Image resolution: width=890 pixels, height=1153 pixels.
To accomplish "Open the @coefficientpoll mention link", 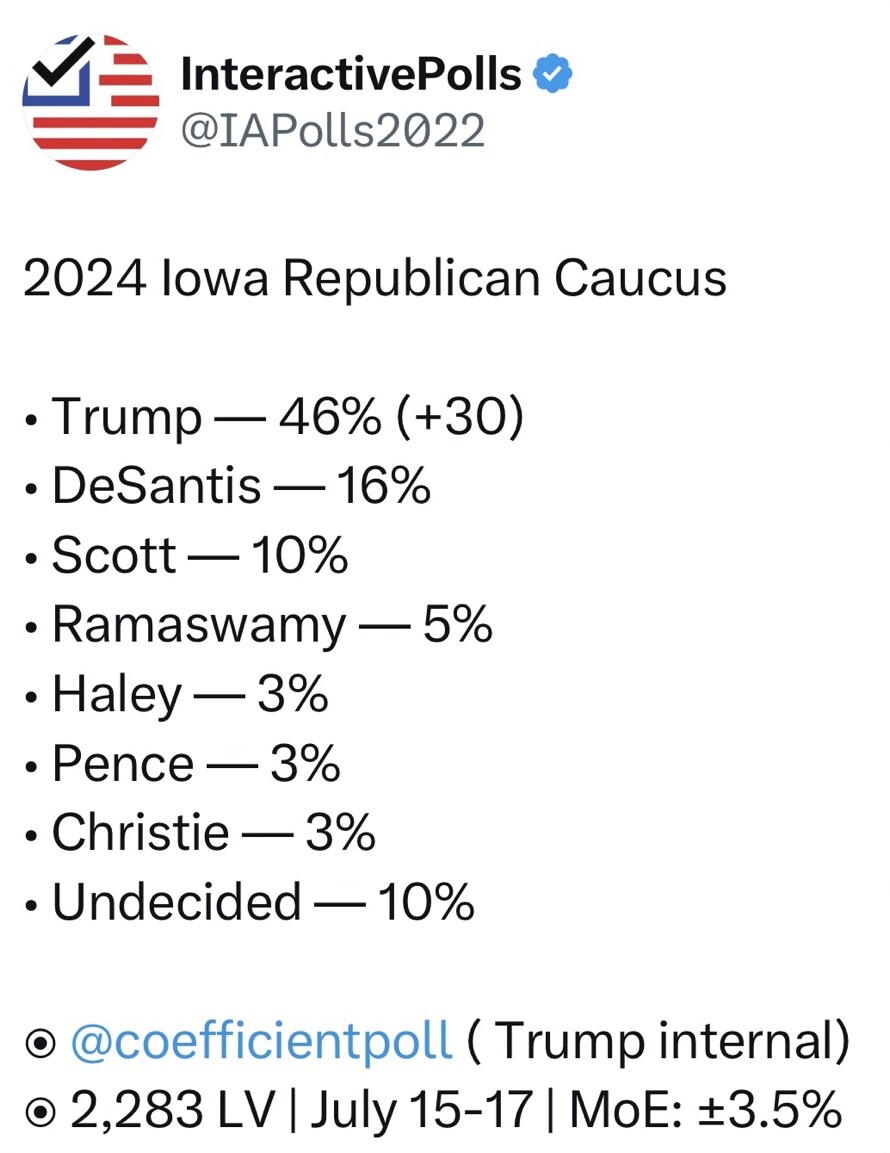I will coord(262,1041).
